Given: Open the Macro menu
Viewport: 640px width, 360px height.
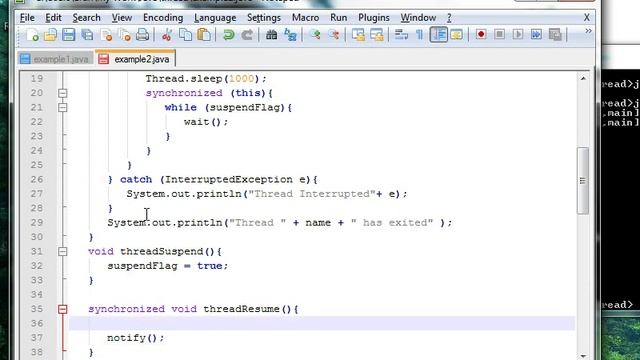Looking at the screenshot, I should [x=305, y=18].
